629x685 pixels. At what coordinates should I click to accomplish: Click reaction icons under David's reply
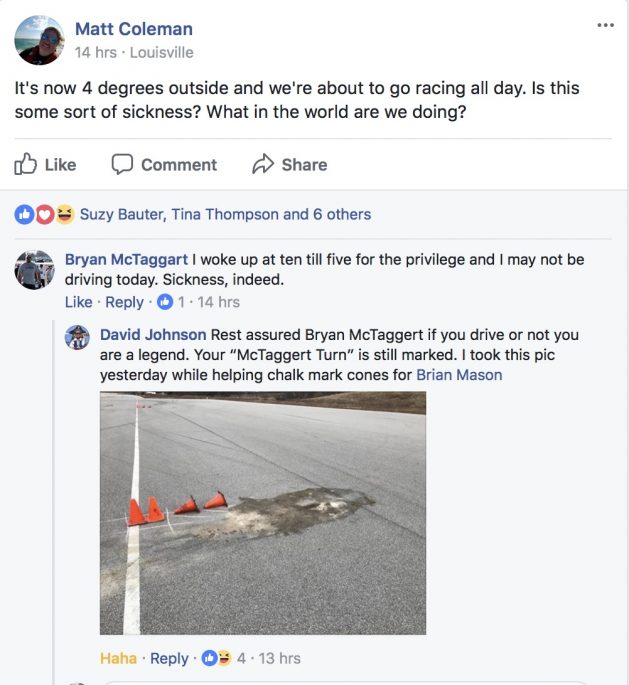[x=214, y=658]
